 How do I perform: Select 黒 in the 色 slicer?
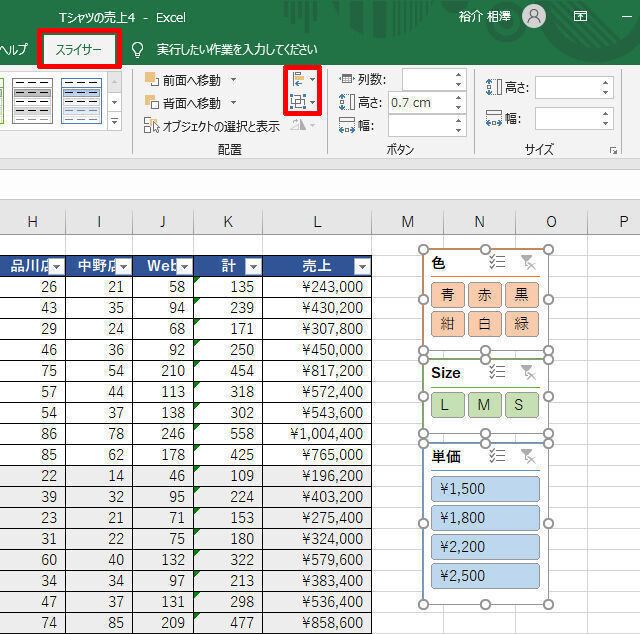pyautogui.click(x=522, y=295)
